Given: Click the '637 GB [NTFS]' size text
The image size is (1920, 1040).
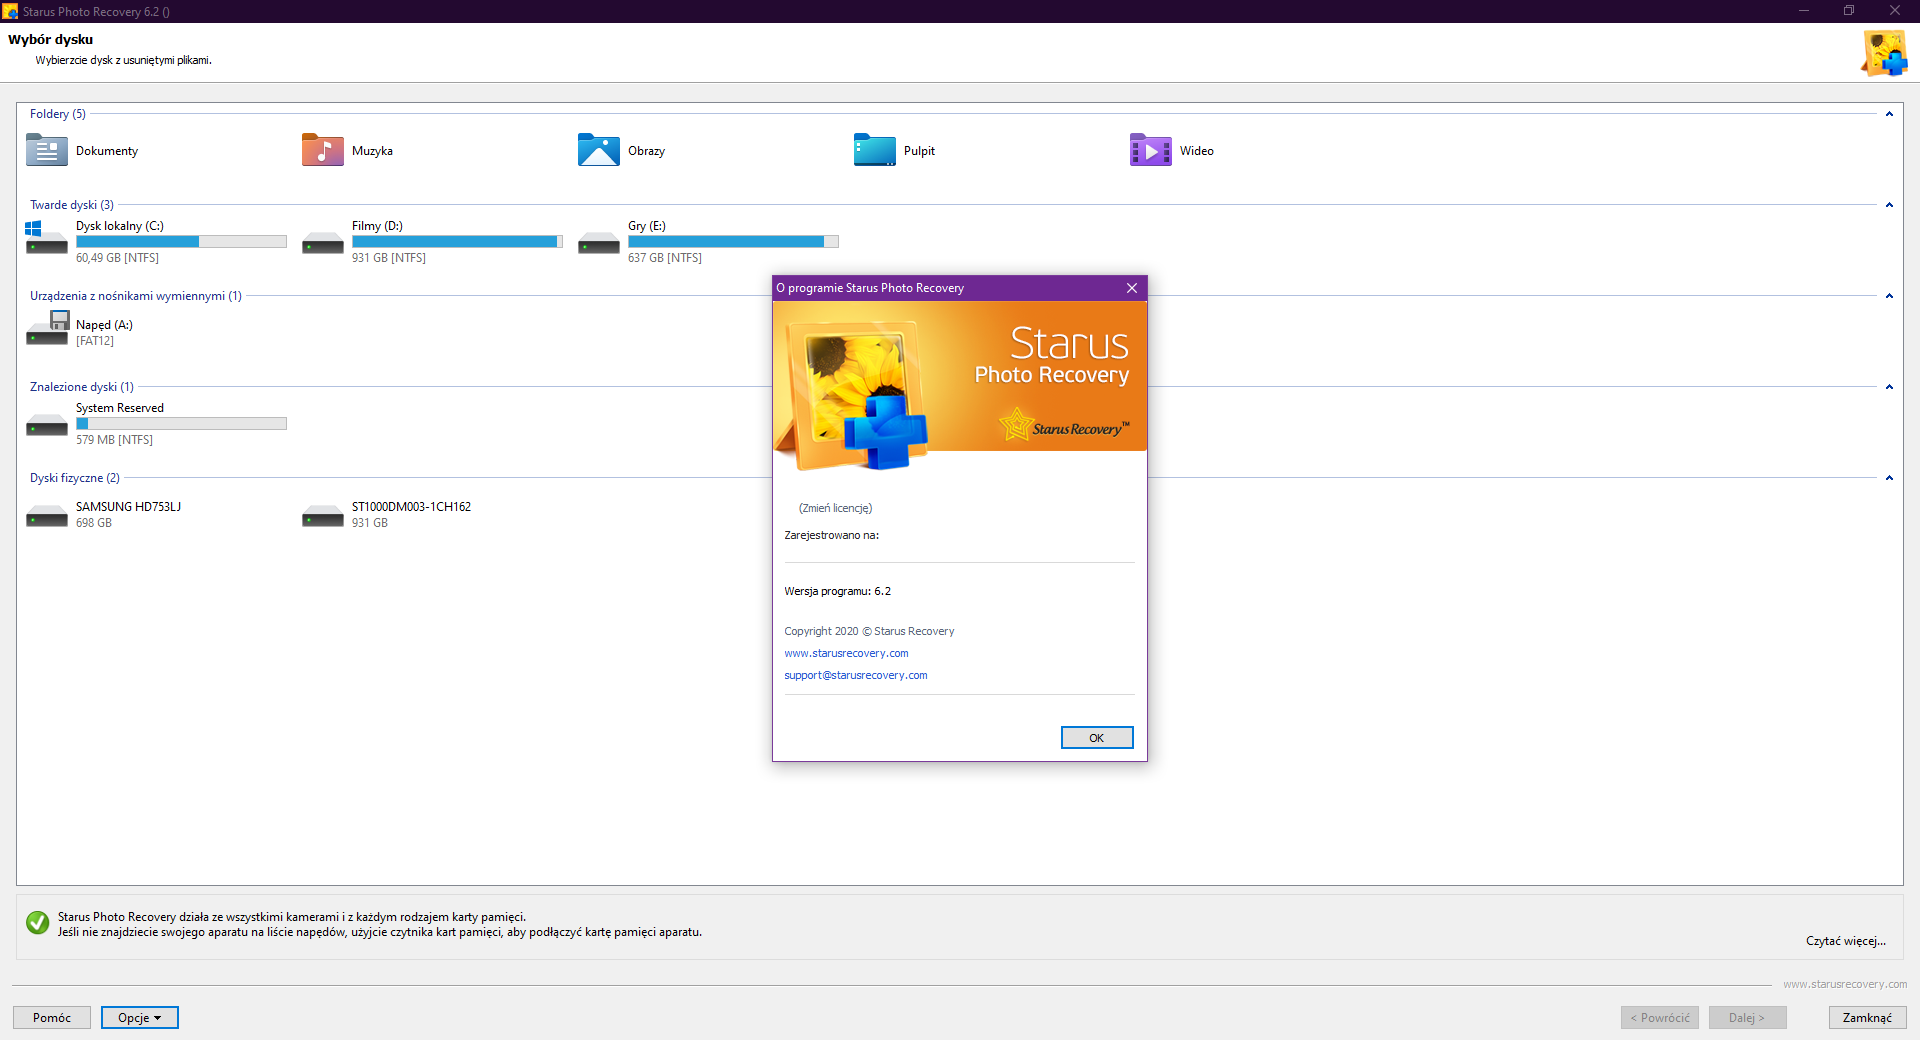Looking at the screenshot, I should tap(665, 258).
